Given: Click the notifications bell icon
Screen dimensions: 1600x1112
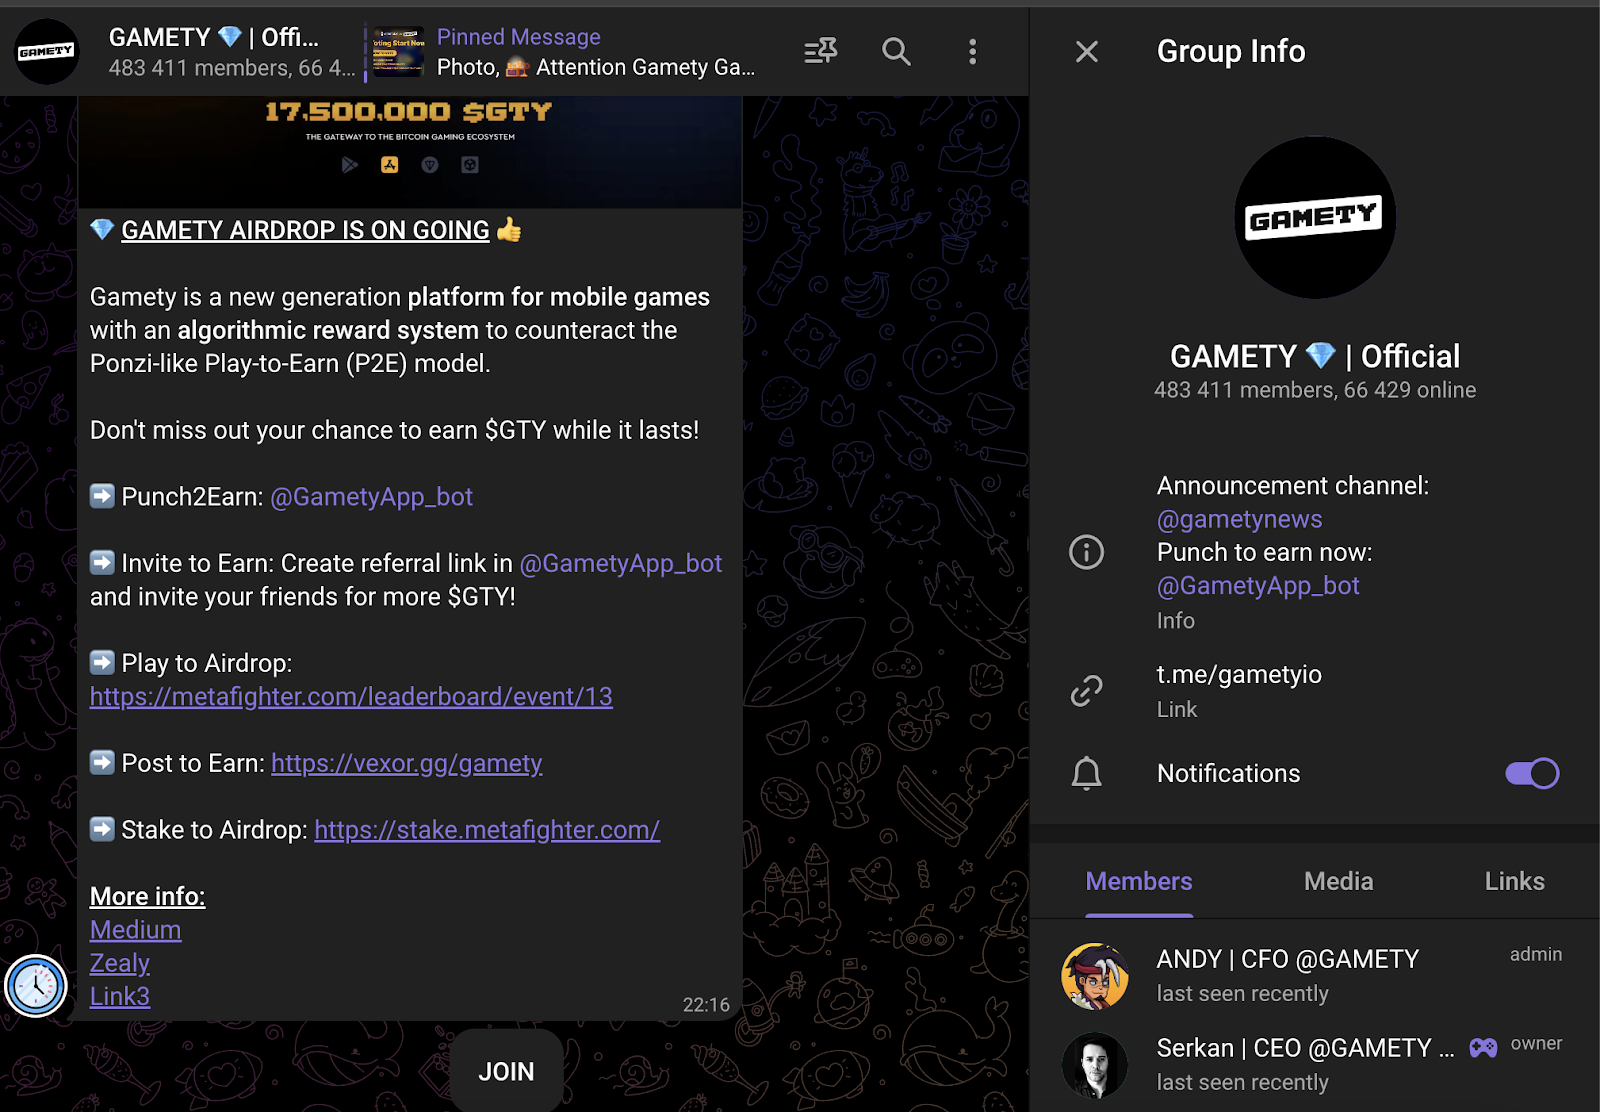Looking at the screenshot, I should (x=1087, y=773).
